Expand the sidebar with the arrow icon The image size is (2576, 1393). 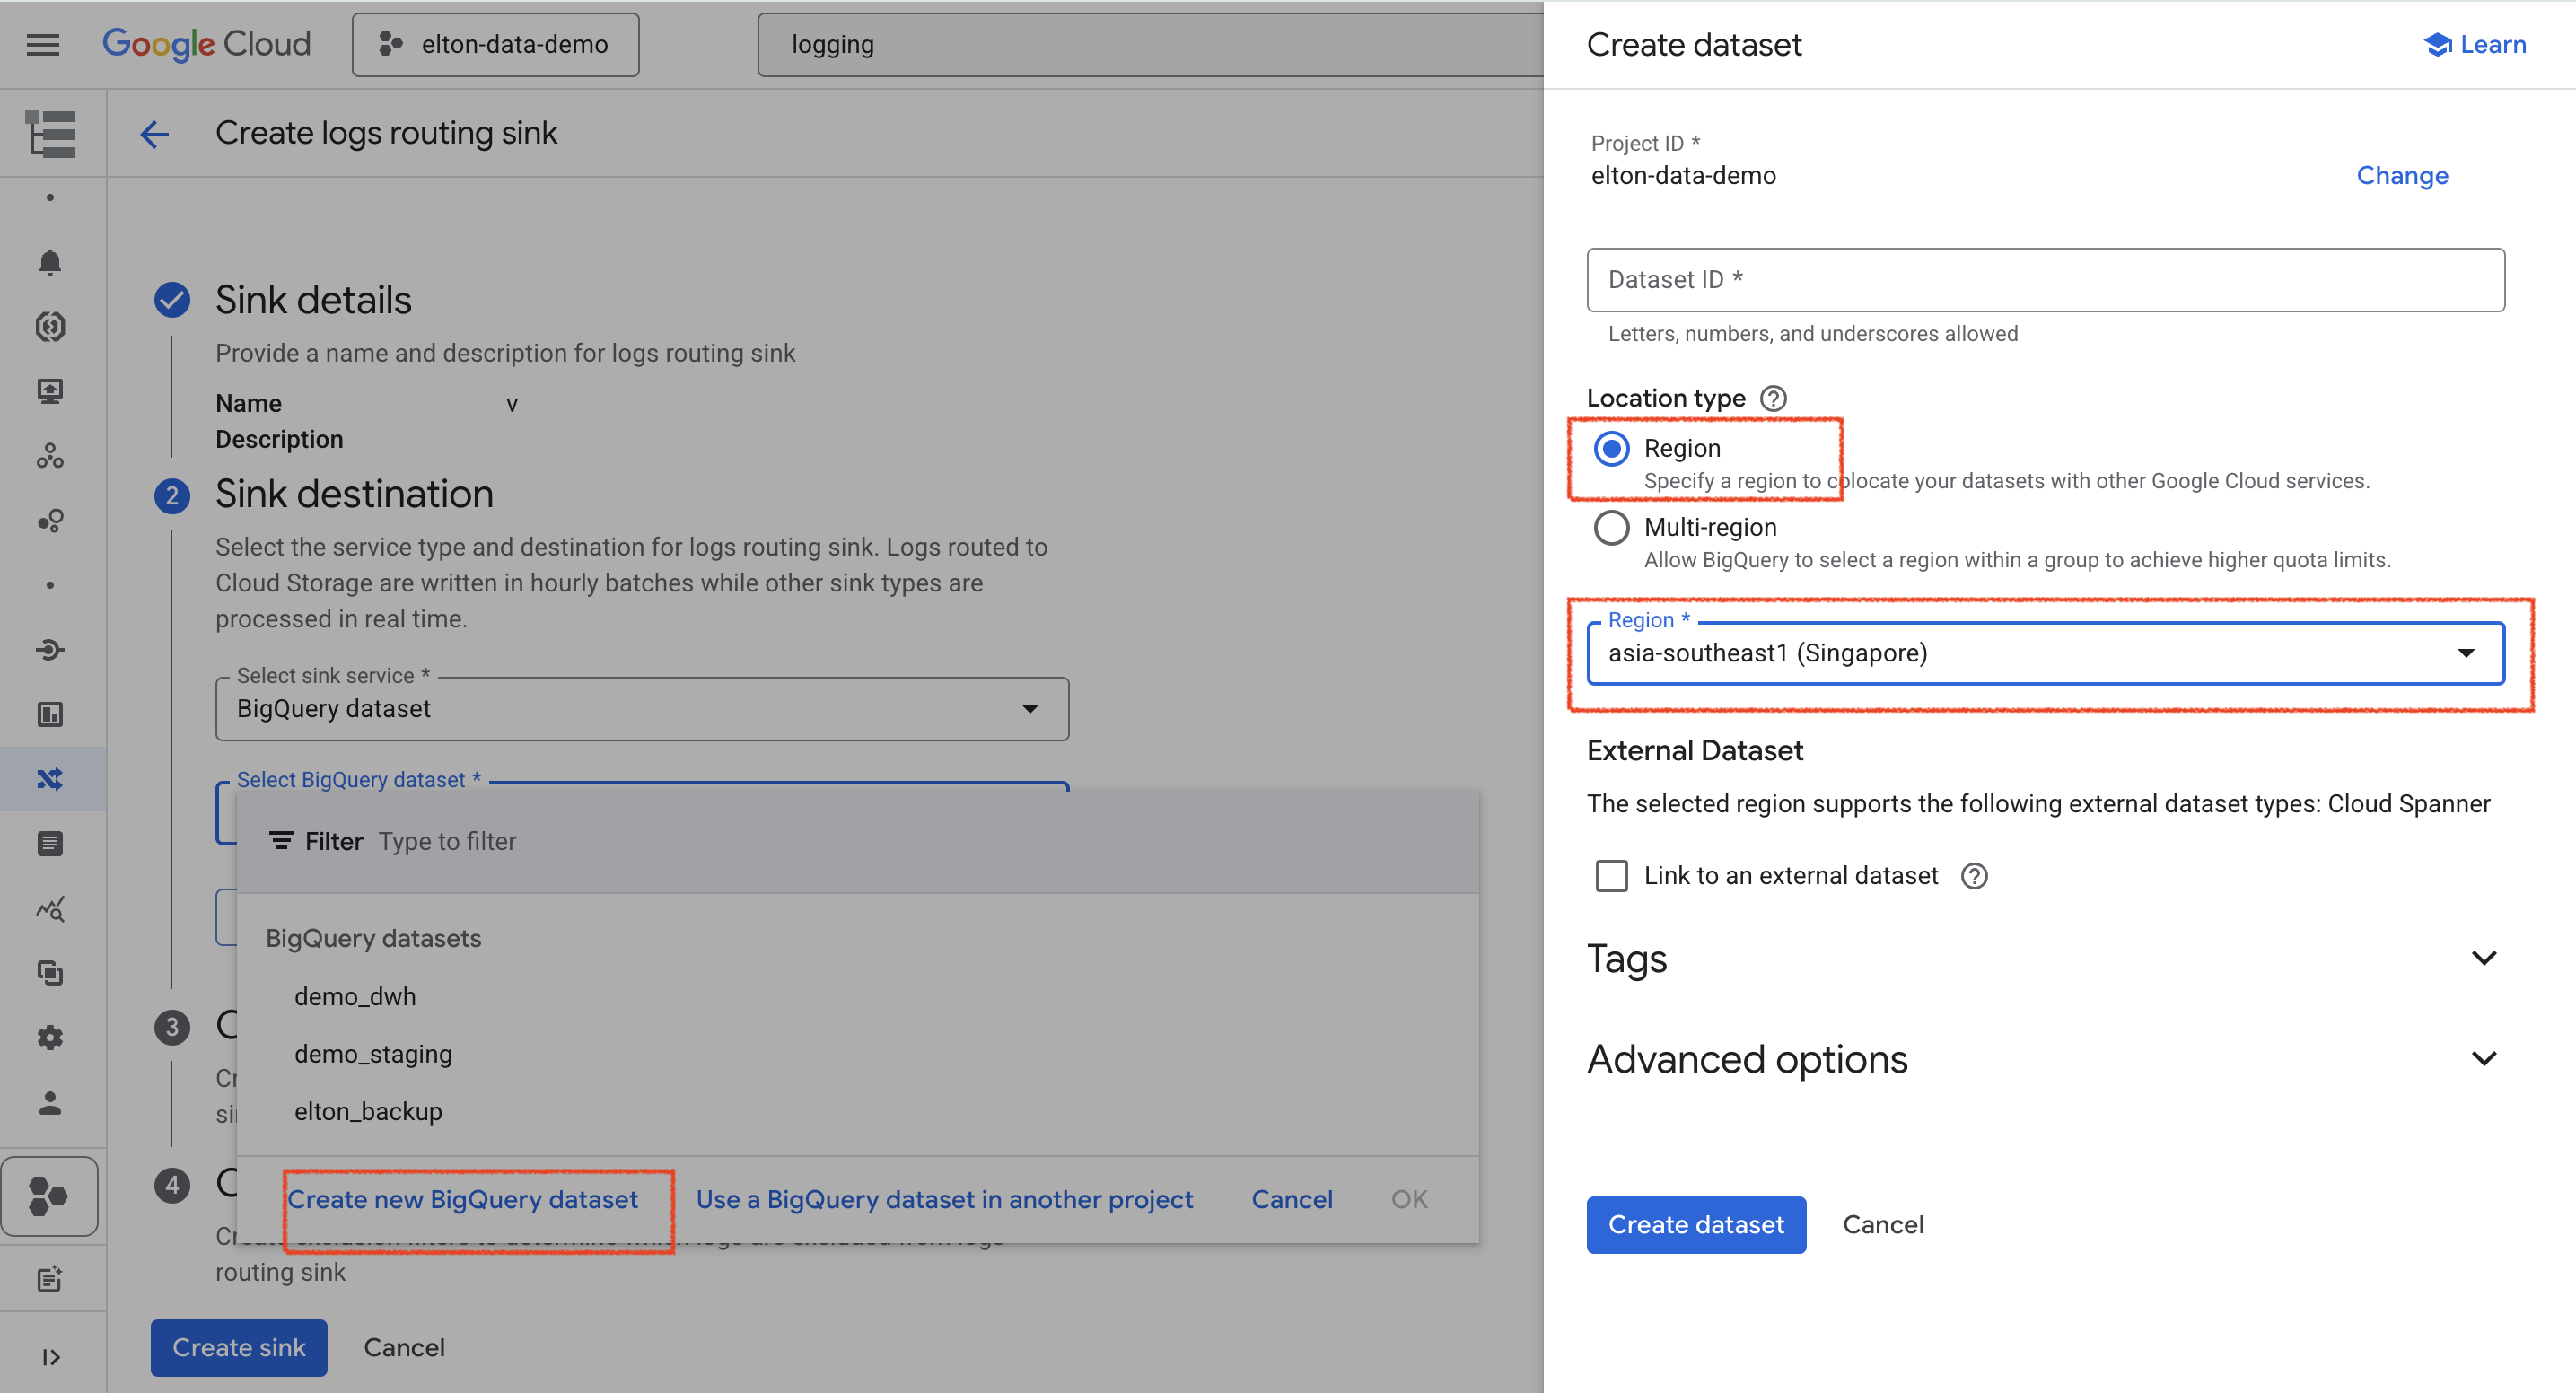(51, 1357)
